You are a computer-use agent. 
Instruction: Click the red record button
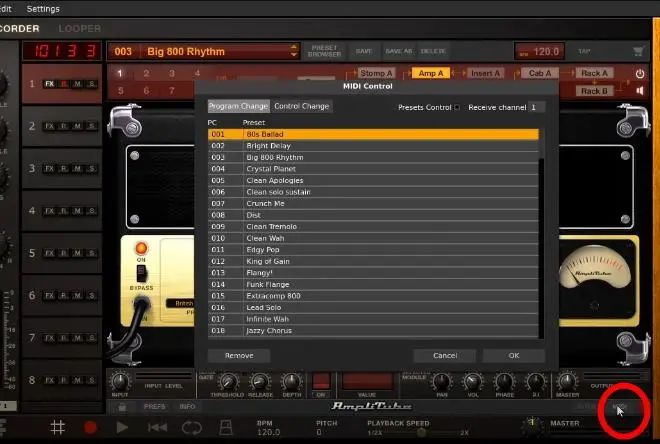pyautogui.click(x=90, y=428)
